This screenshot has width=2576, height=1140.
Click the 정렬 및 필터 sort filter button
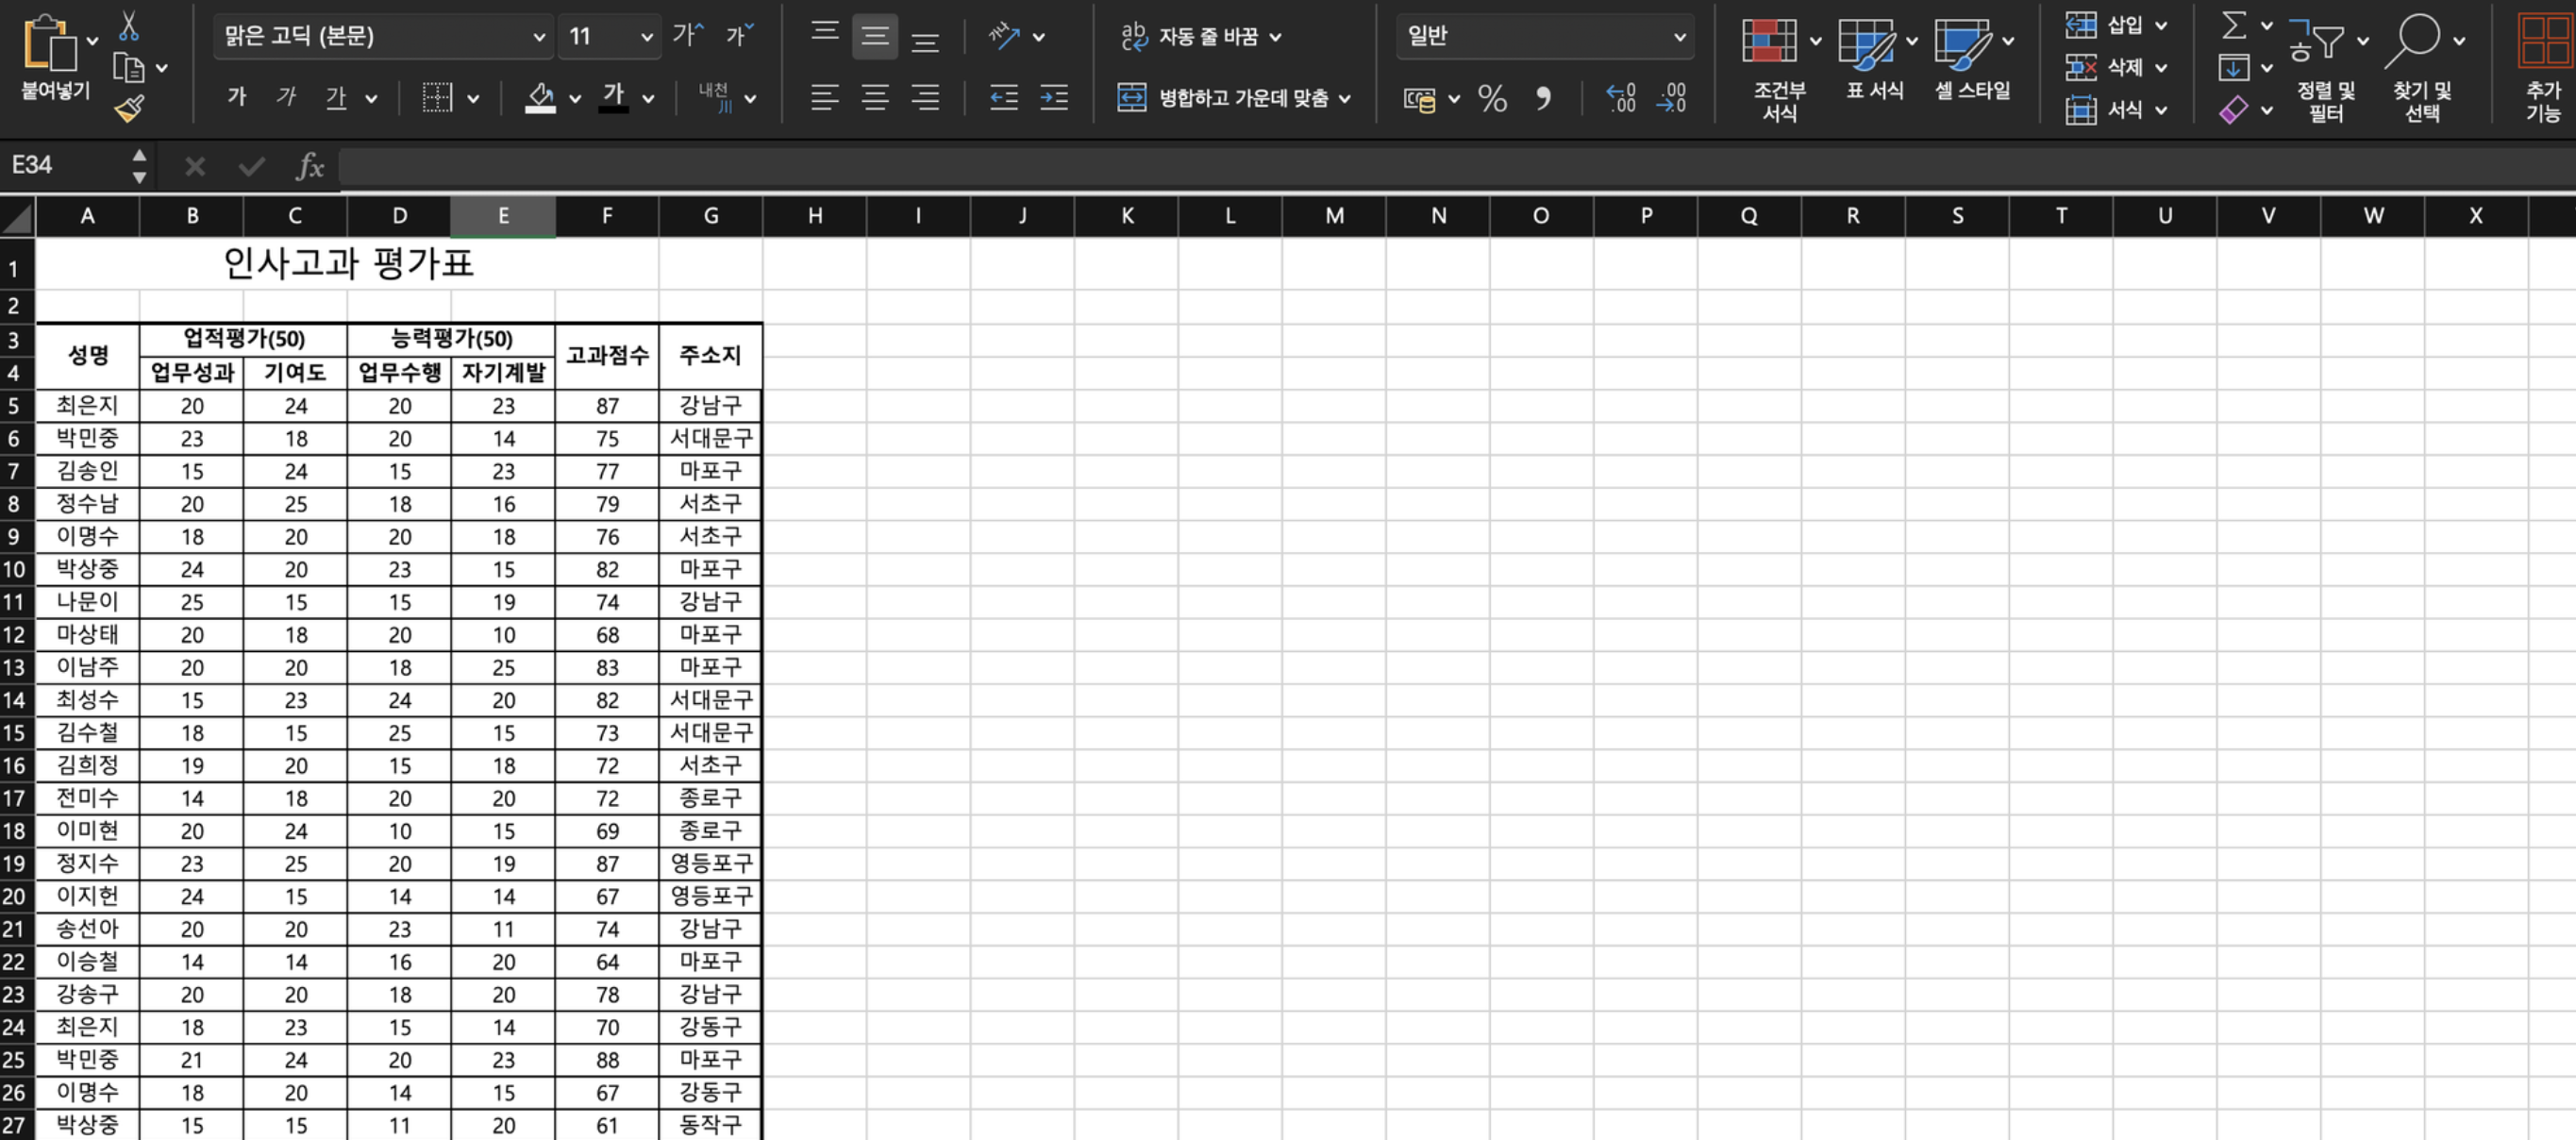2325,60
